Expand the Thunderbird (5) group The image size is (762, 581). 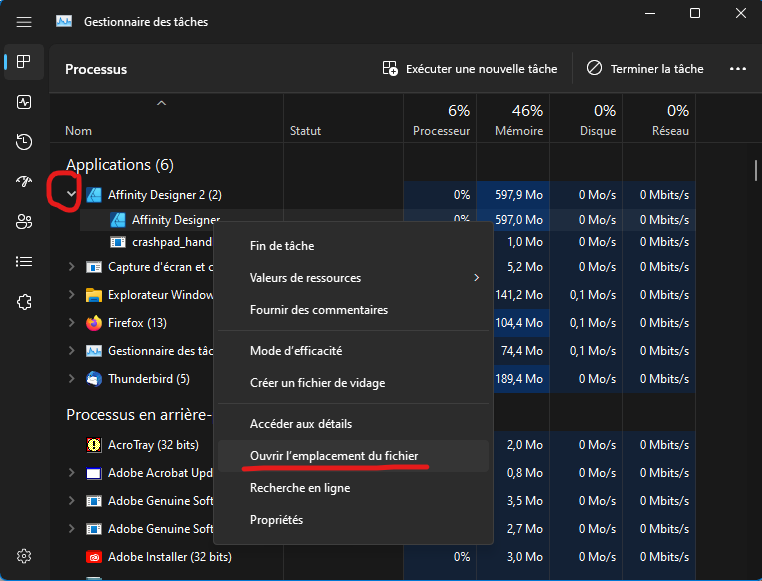71,378
